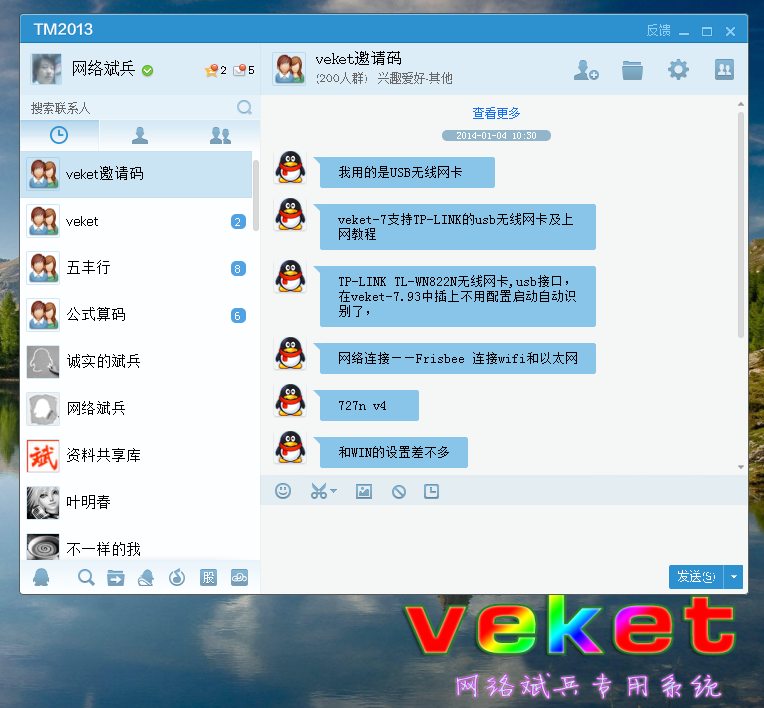Open the 叶明春 contact
Image resolution: width=764 pixels, height=708 pixels.
point(136,502)
